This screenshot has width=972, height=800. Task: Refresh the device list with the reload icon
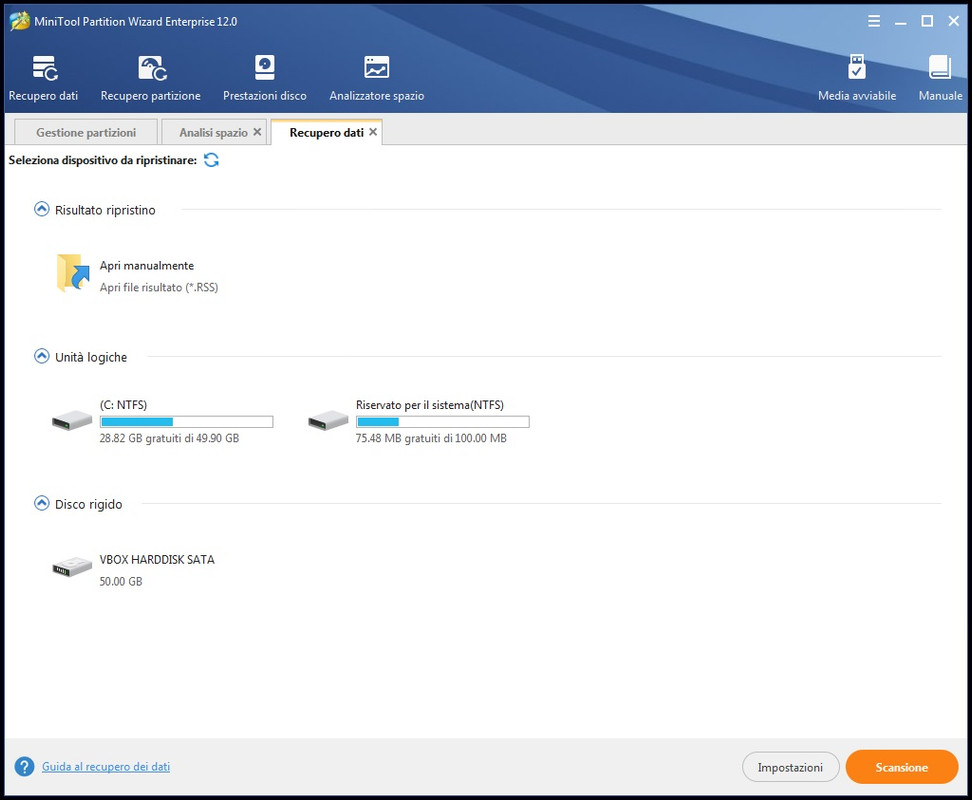(x=211, y=160)
